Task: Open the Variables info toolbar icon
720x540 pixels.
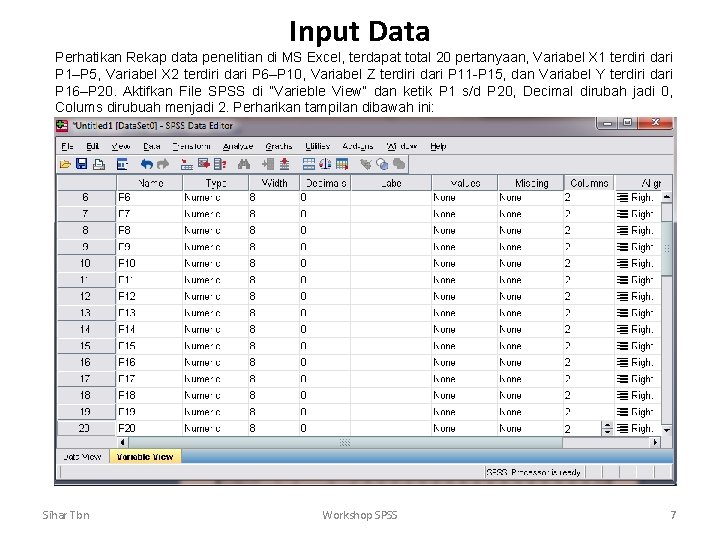Action: (220, 164)
